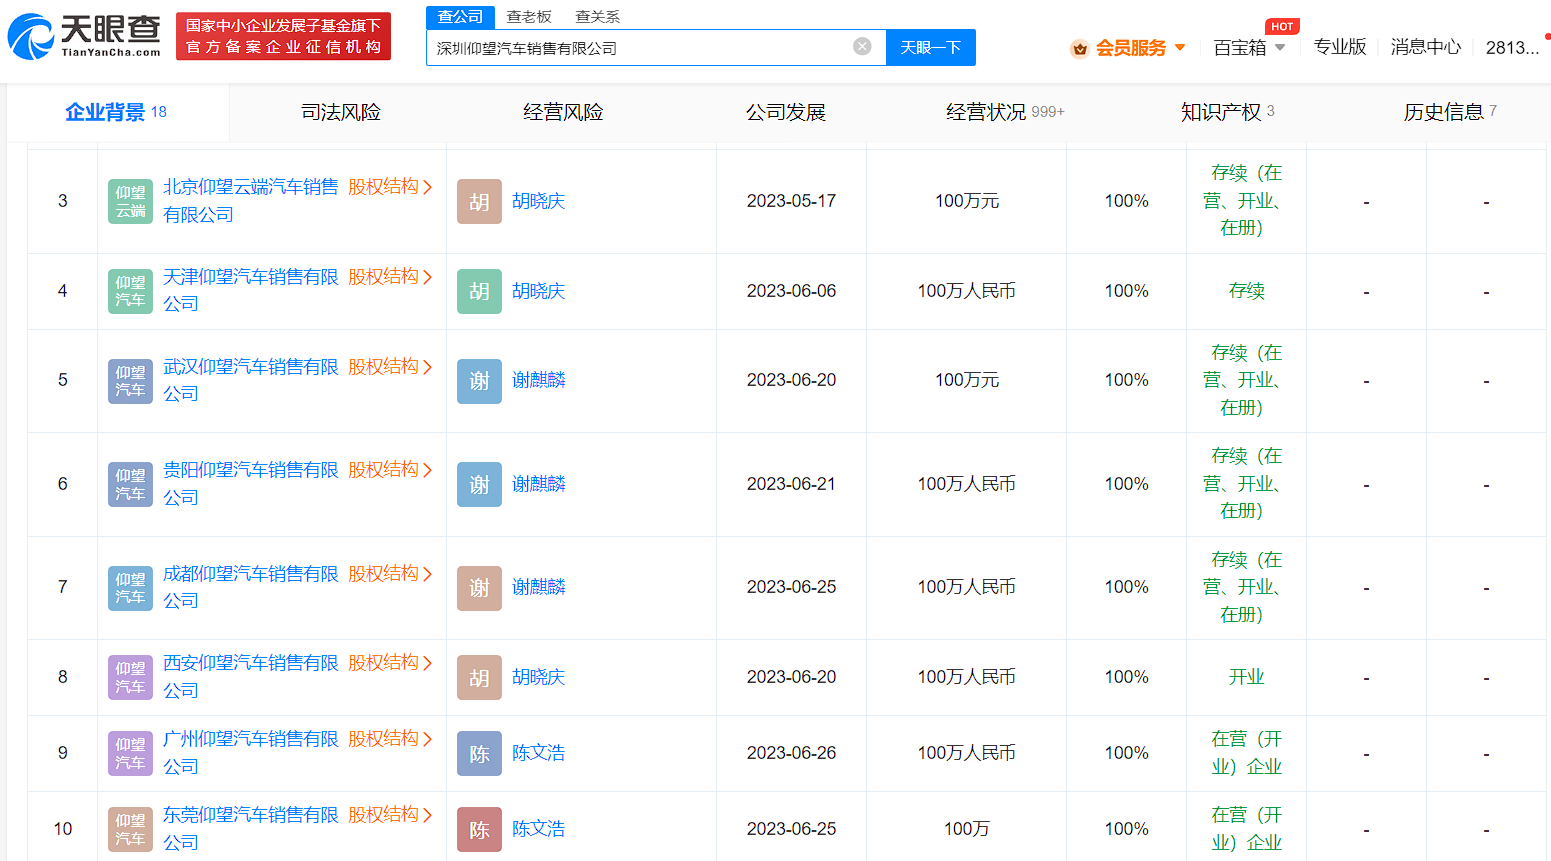Expand 股权结构 for 天津仰望汽车销售
The width and height of the screenshot is (1551, 861).
coord(390,277)
